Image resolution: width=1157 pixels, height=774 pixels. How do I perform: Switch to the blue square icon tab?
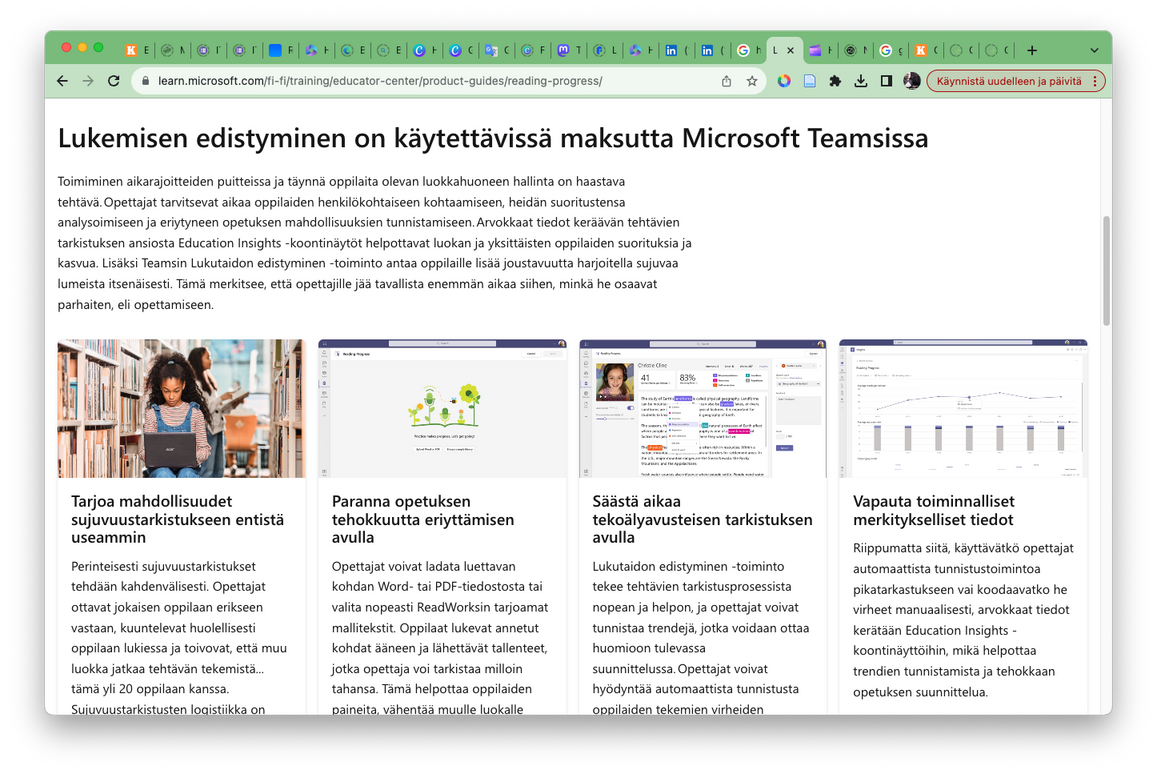281,50
